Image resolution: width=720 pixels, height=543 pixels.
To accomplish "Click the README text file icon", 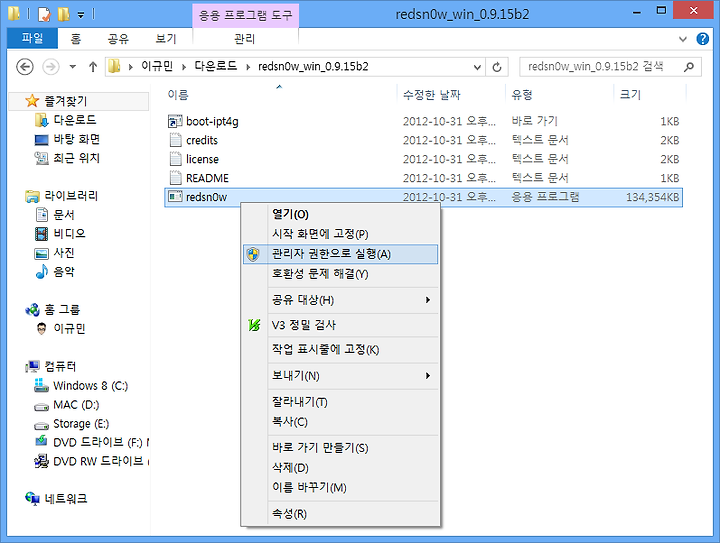I will click(x=175, y=178).
